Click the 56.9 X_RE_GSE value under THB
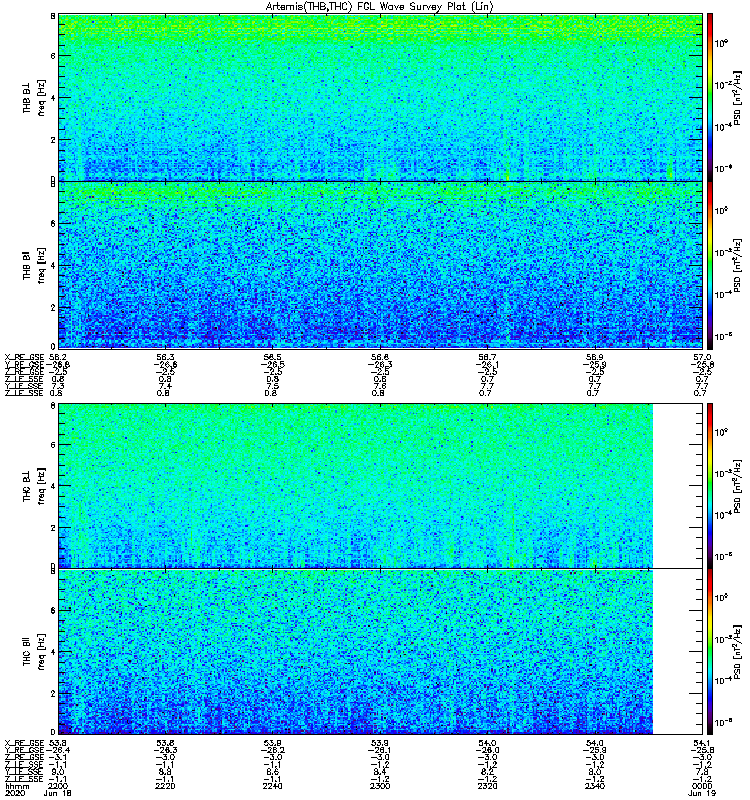This screenshot has width=750, height=800. coord(594,357)
